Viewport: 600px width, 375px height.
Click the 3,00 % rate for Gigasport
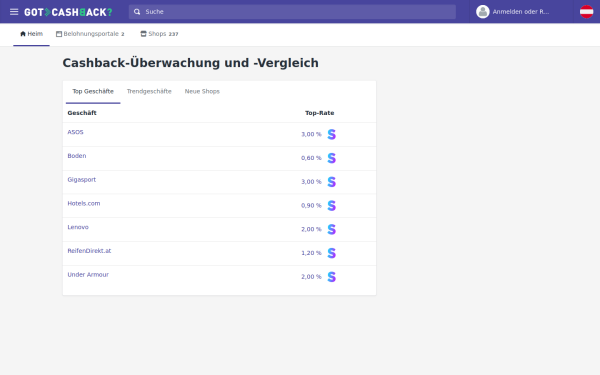pos(311,182)
